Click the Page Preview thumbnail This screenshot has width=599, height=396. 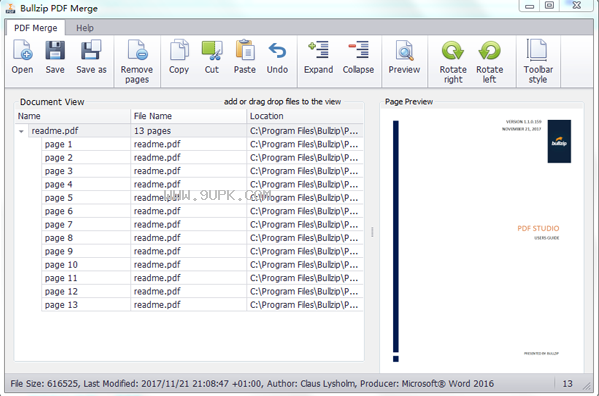[482, 240]
